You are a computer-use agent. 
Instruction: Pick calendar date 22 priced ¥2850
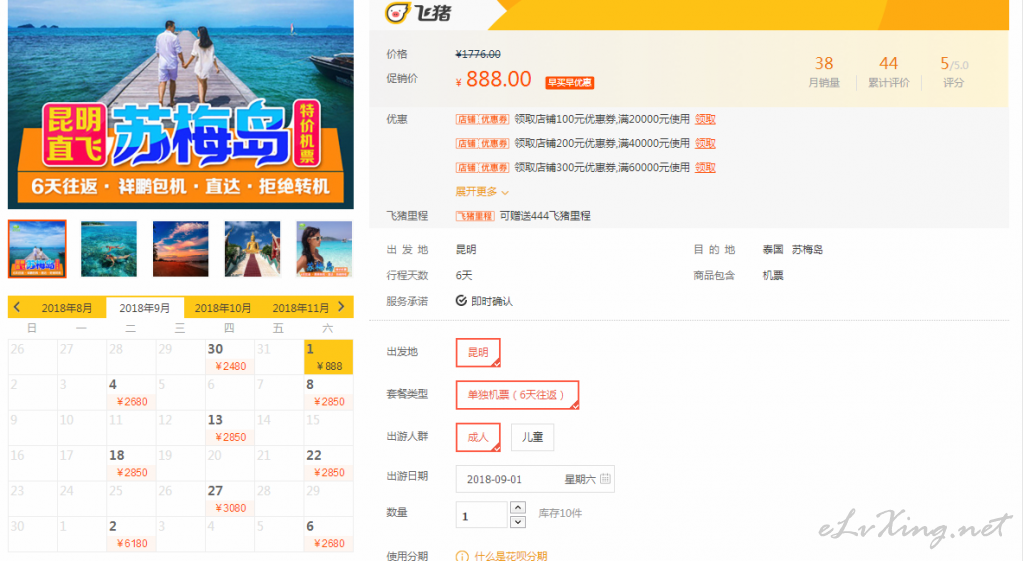click(329, 463)
